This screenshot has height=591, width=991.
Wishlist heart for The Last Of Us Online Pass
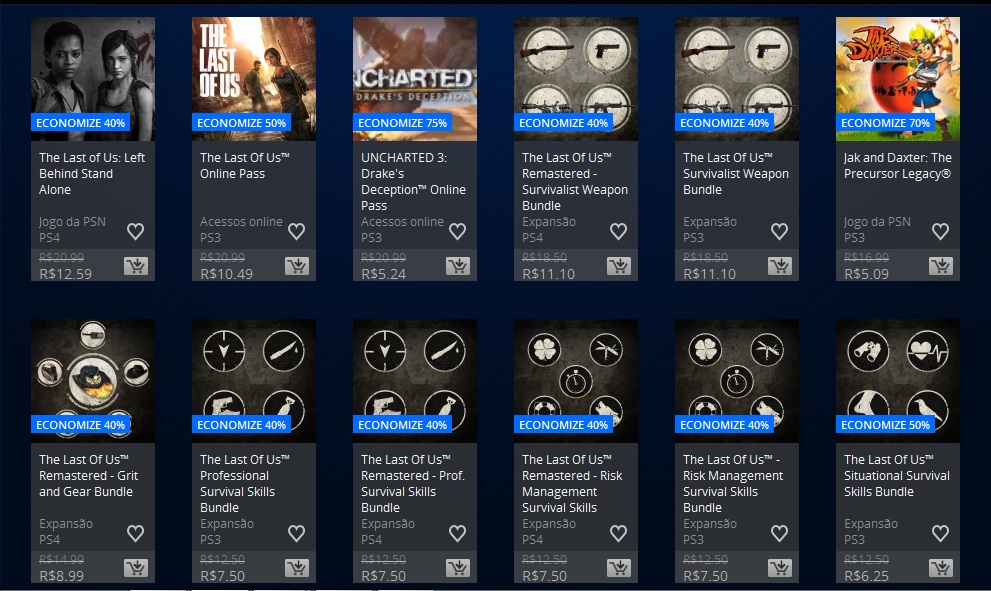click(296, 231)
